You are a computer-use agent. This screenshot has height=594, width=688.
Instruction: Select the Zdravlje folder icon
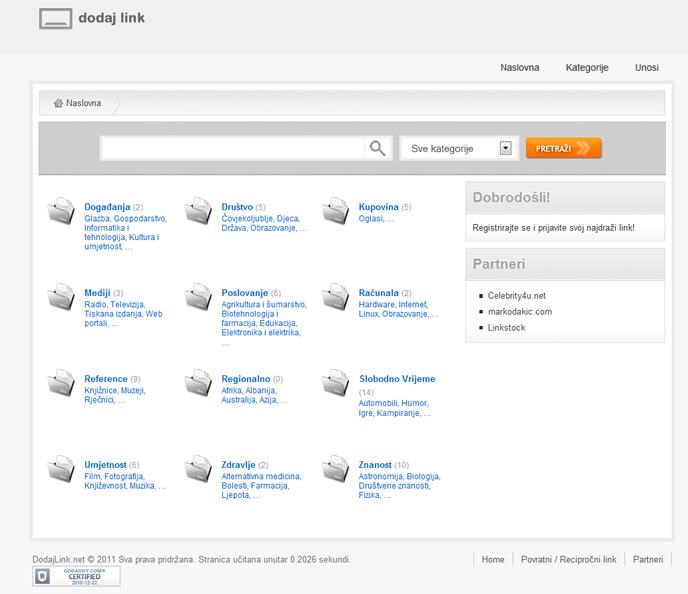(198, 469)
